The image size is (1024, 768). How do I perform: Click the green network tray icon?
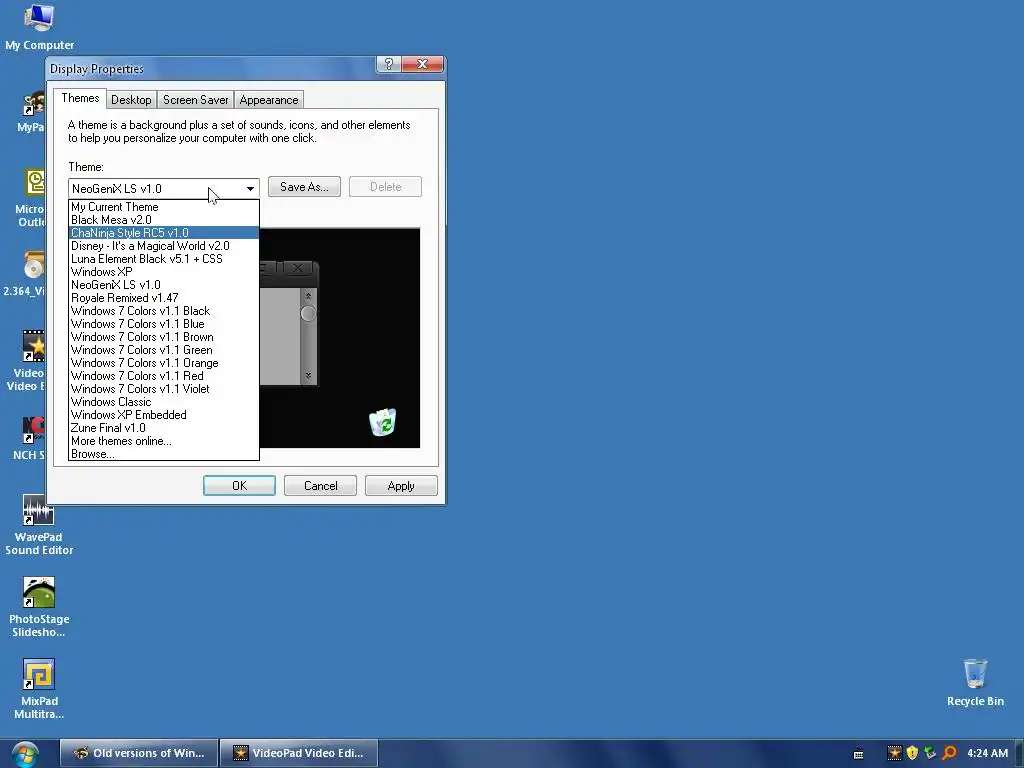(931, 753)
